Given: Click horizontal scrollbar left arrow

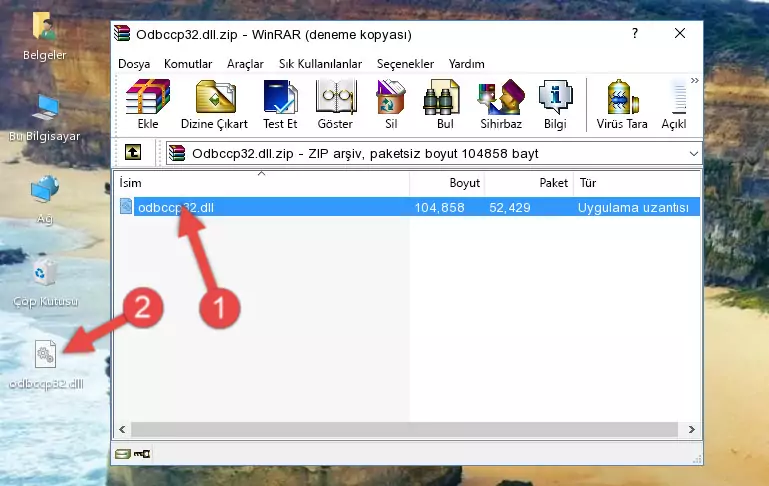Looking at the screenshot, I should click(x=123, y=429).
